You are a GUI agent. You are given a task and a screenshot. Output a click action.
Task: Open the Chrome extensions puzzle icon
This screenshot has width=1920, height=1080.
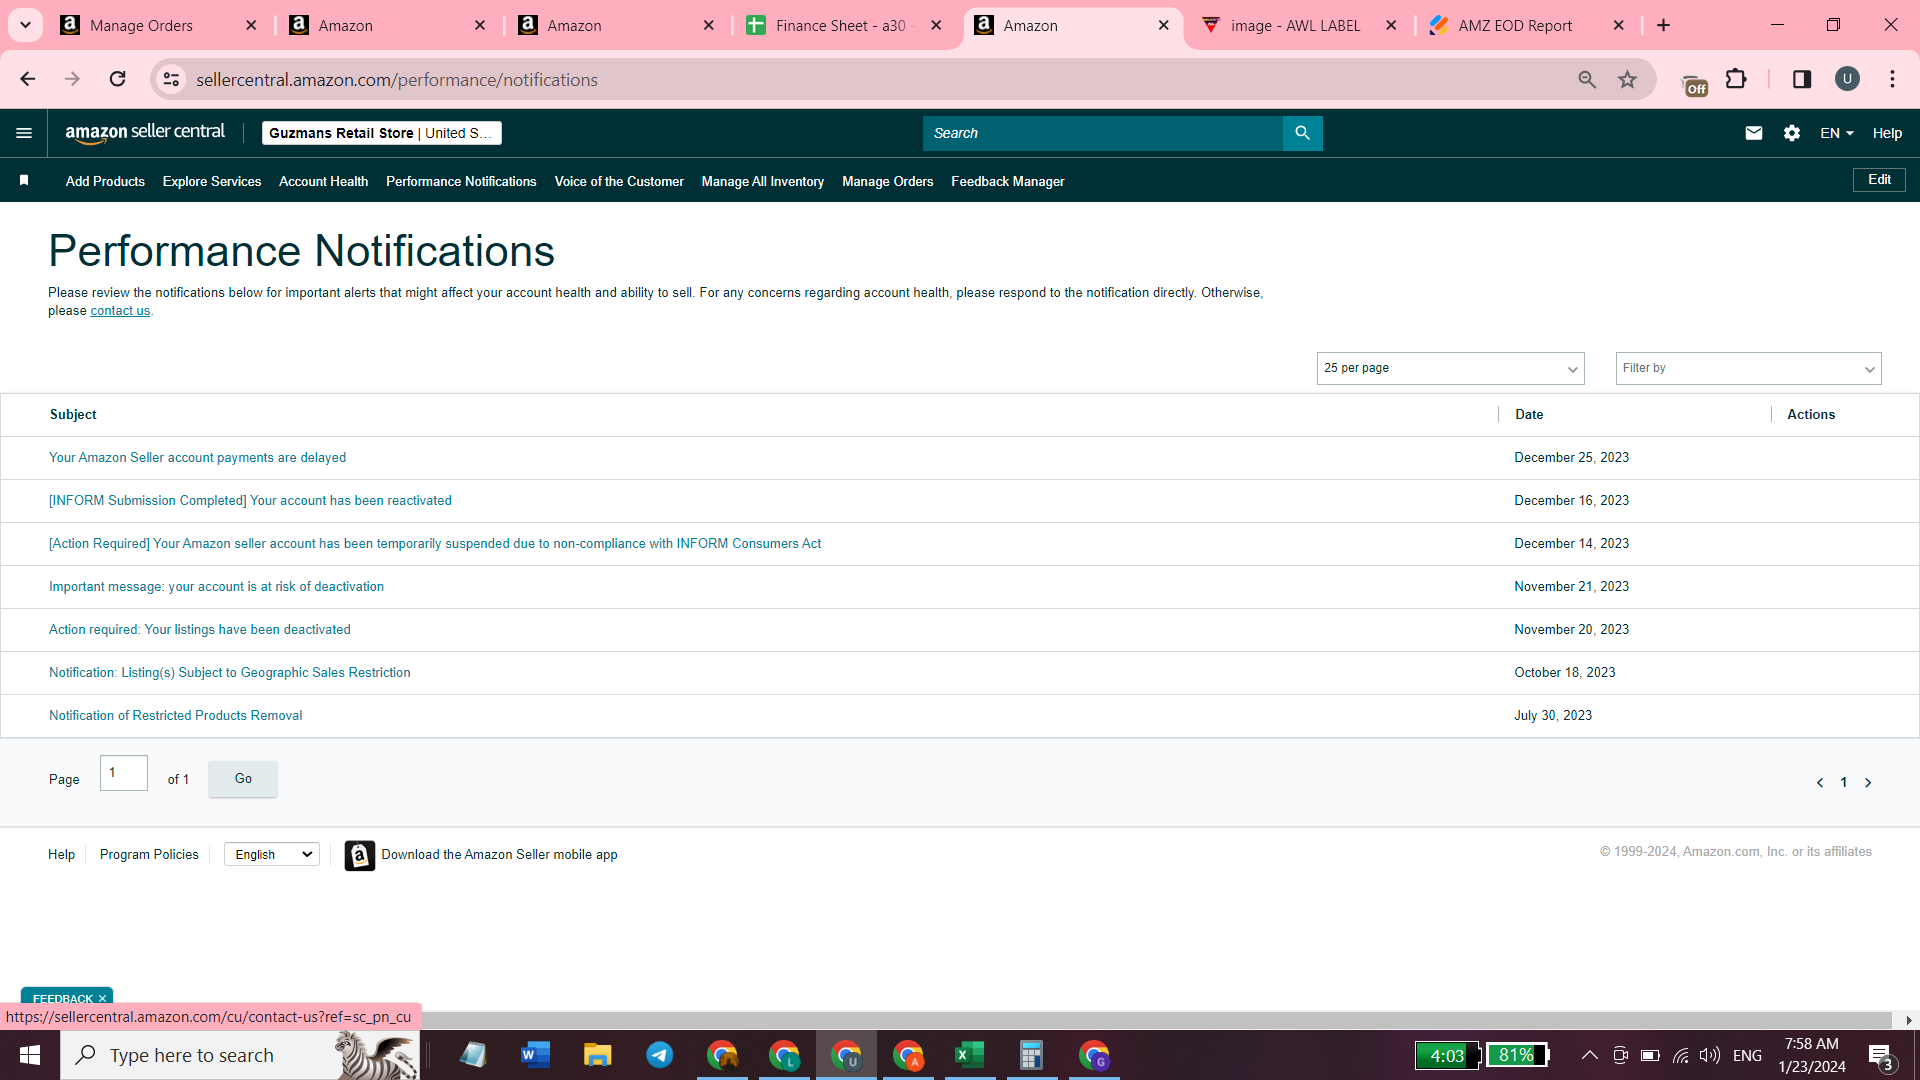[x=1737, y=79]
